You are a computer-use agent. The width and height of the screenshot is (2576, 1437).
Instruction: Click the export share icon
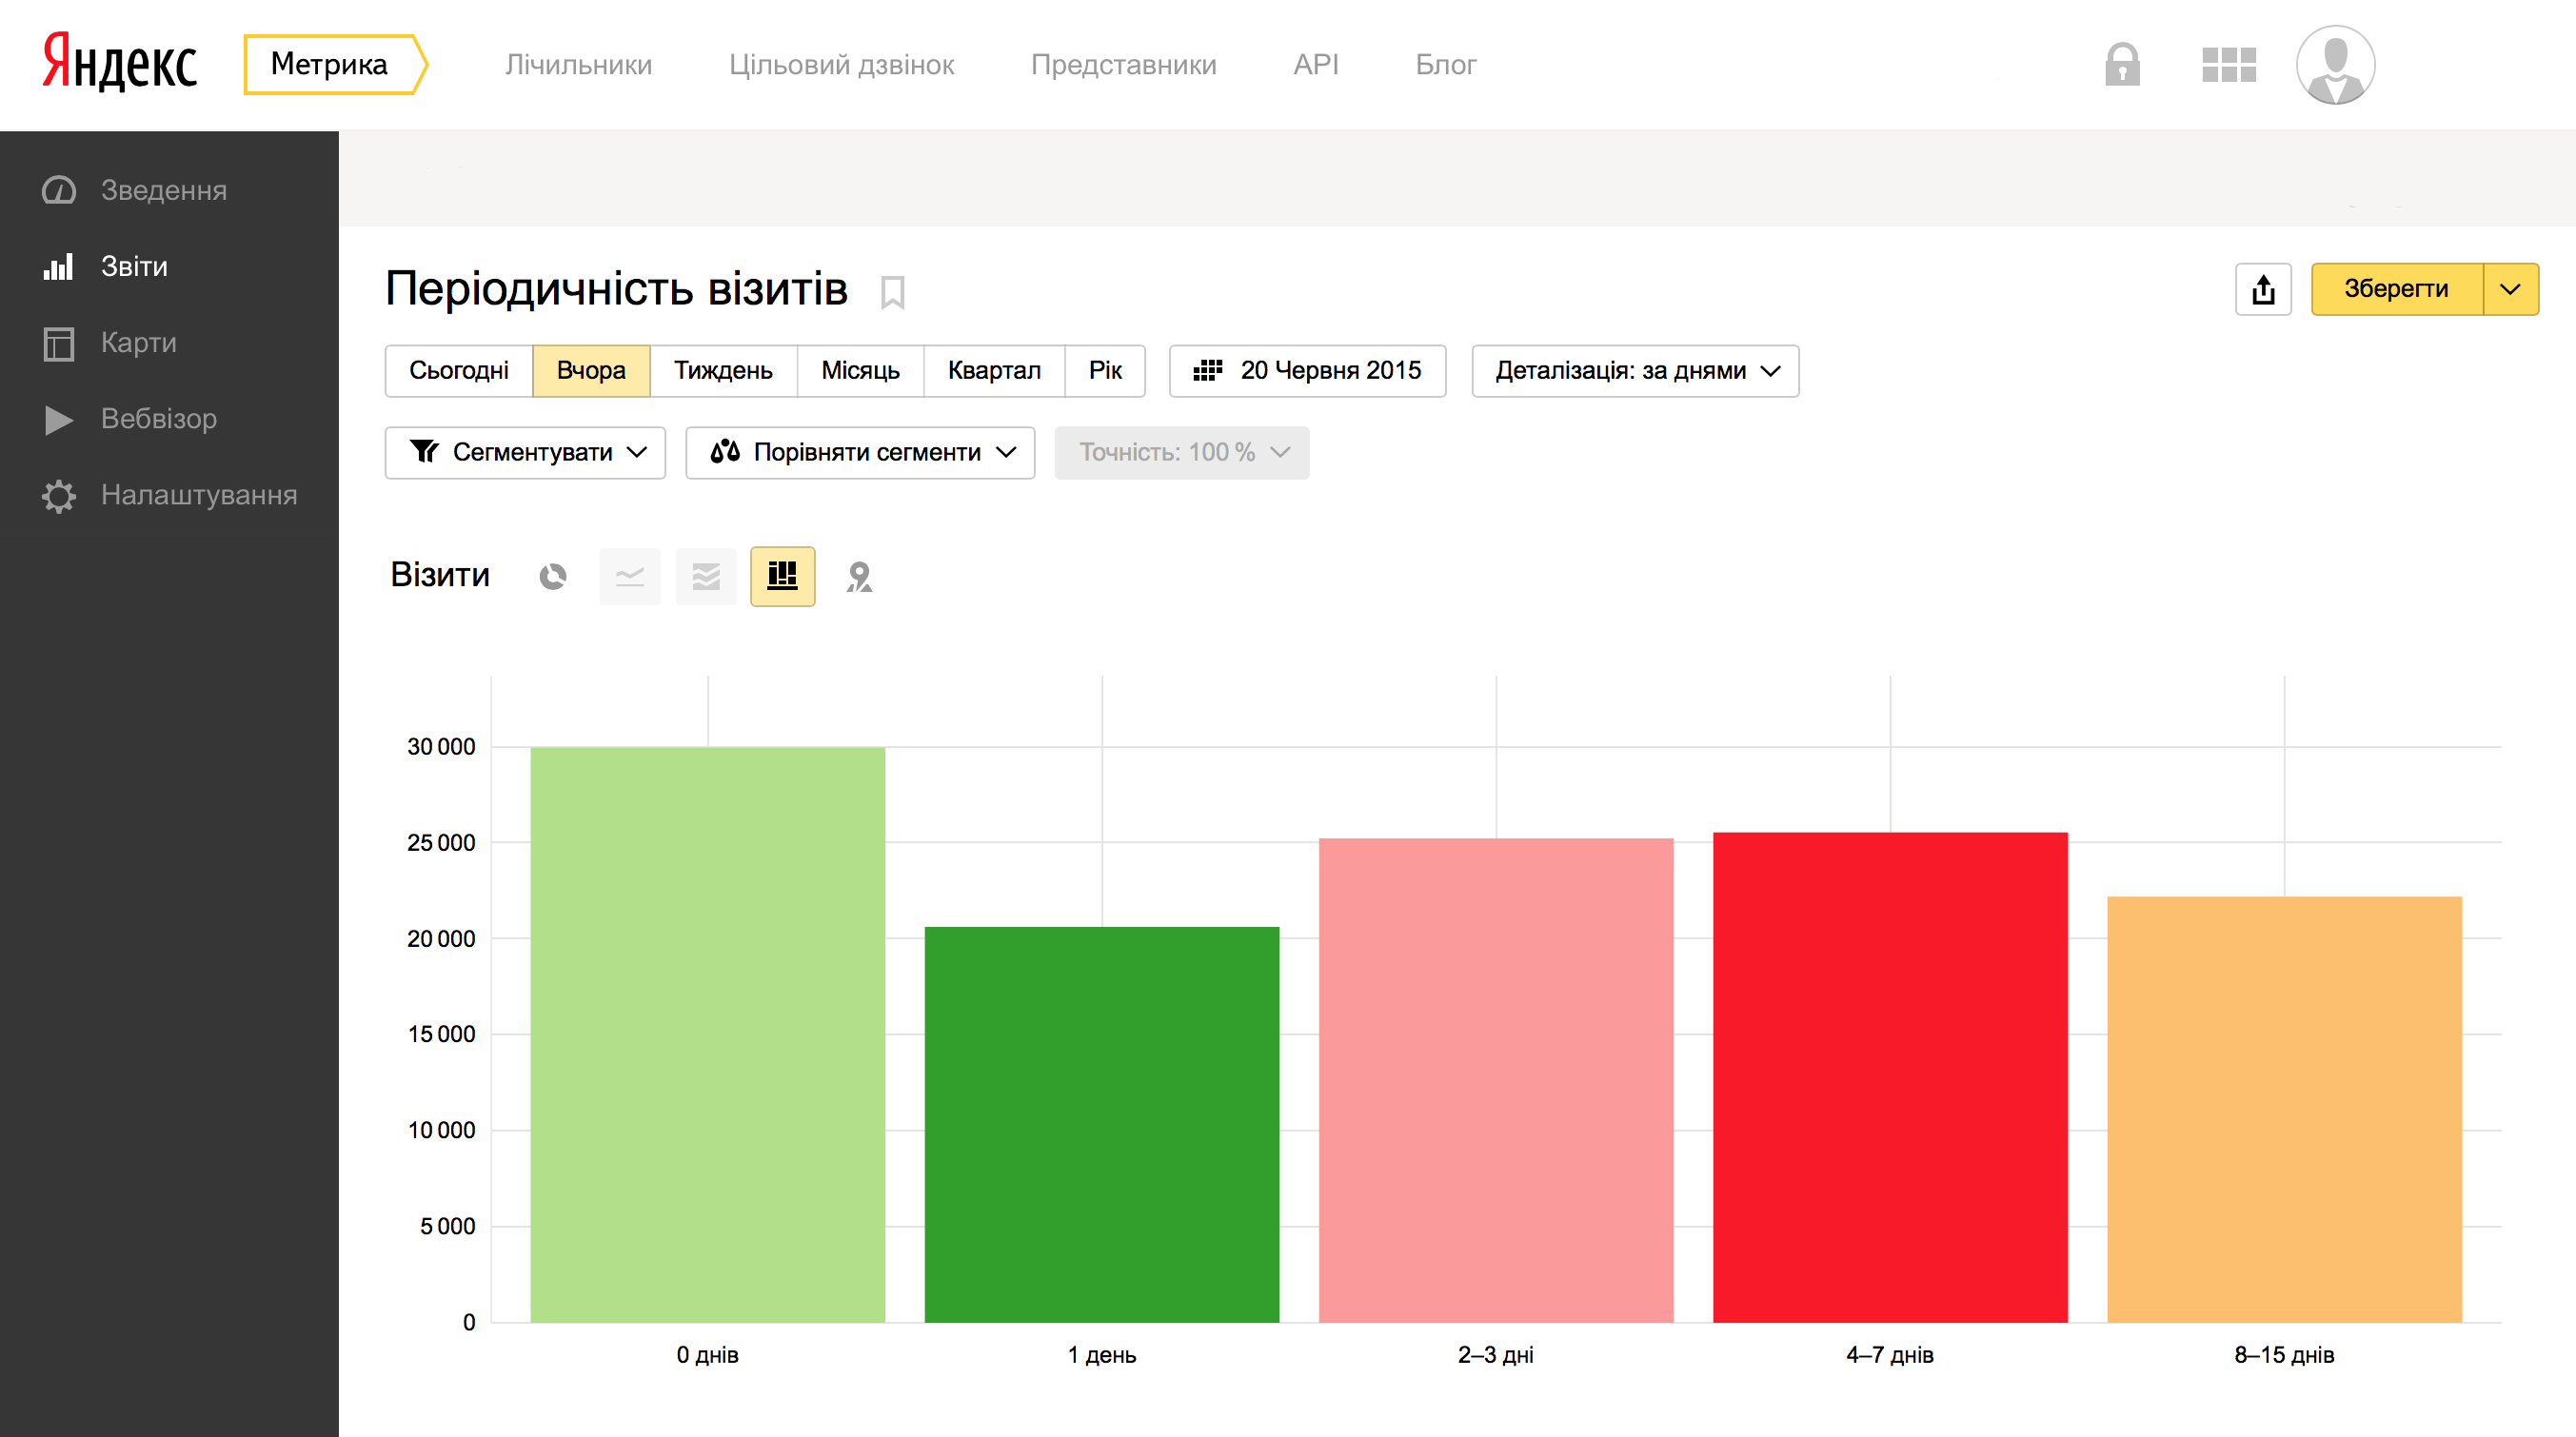pos(2263,289)
